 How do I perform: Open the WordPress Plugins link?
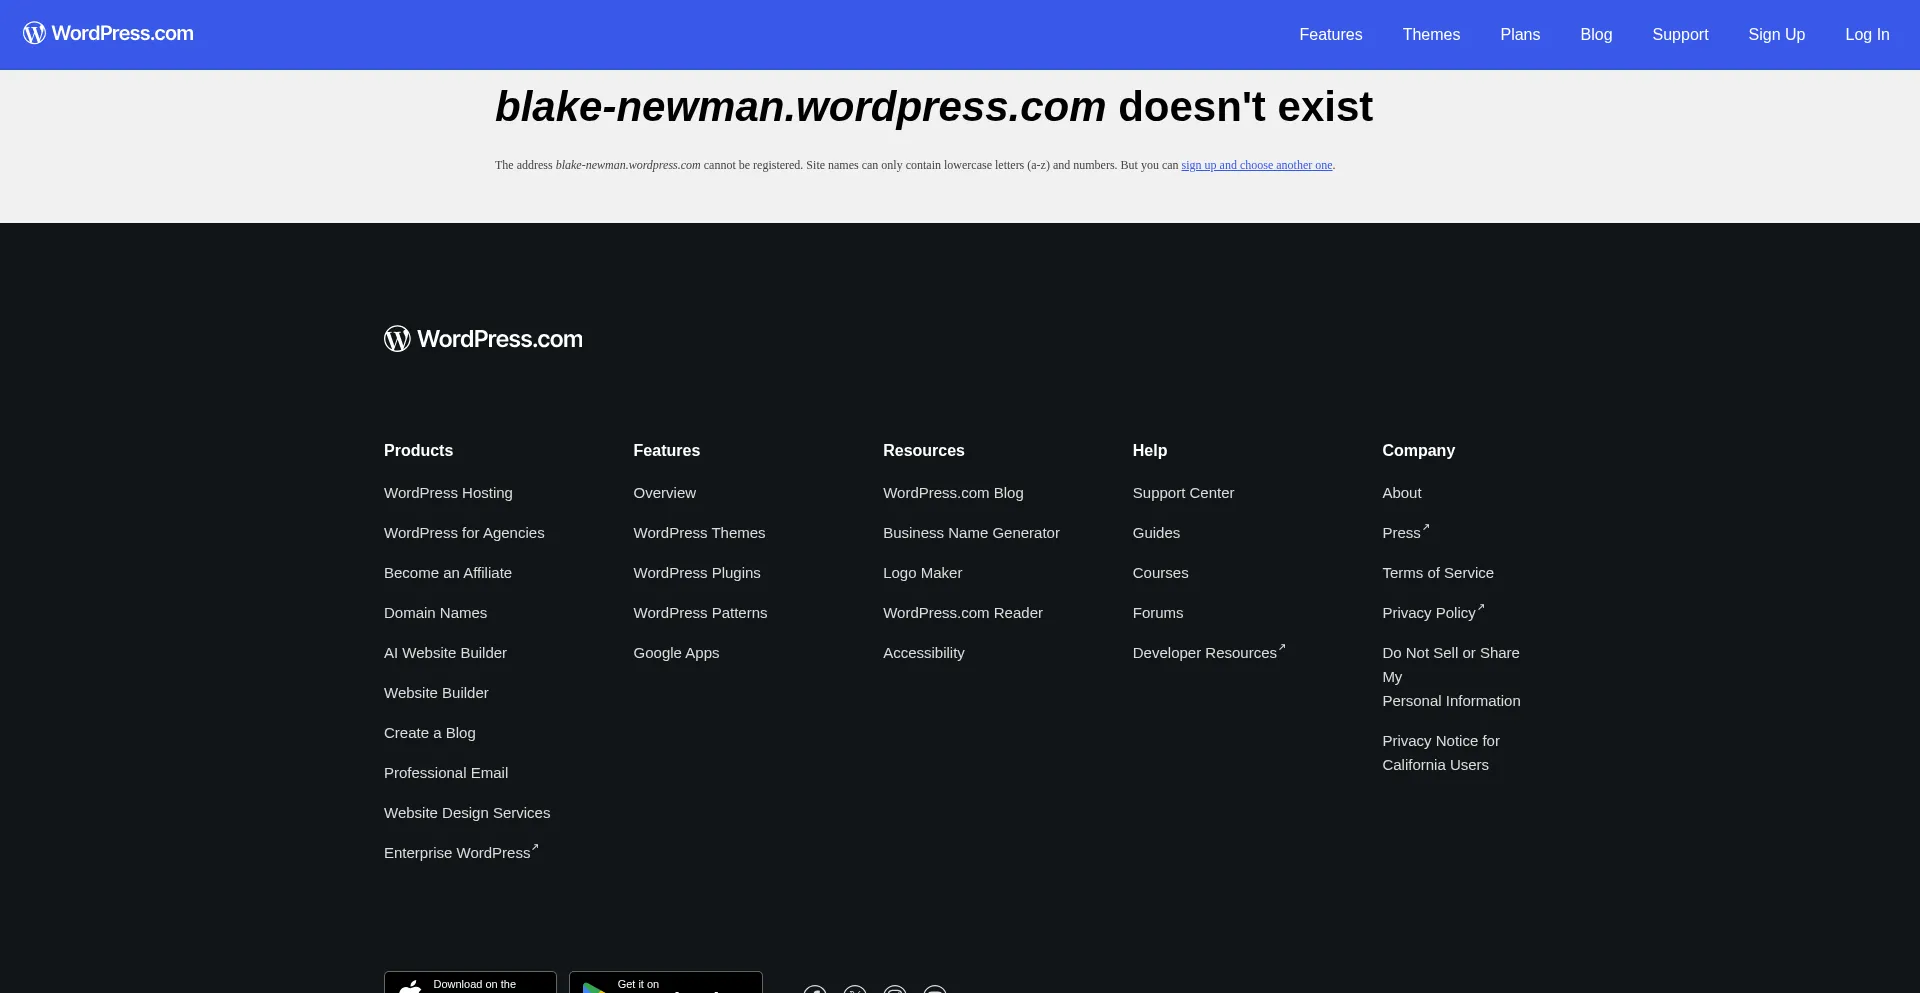coord(697,573)
